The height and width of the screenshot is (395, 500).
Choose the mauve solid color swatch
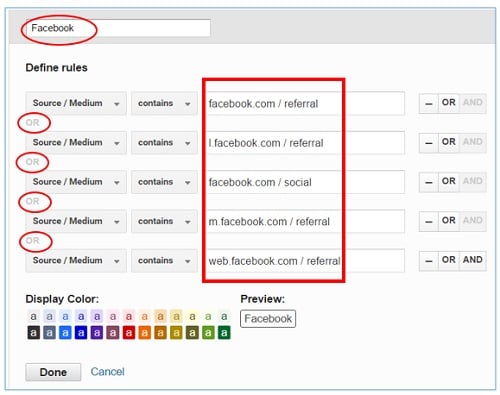pos(113,332)
